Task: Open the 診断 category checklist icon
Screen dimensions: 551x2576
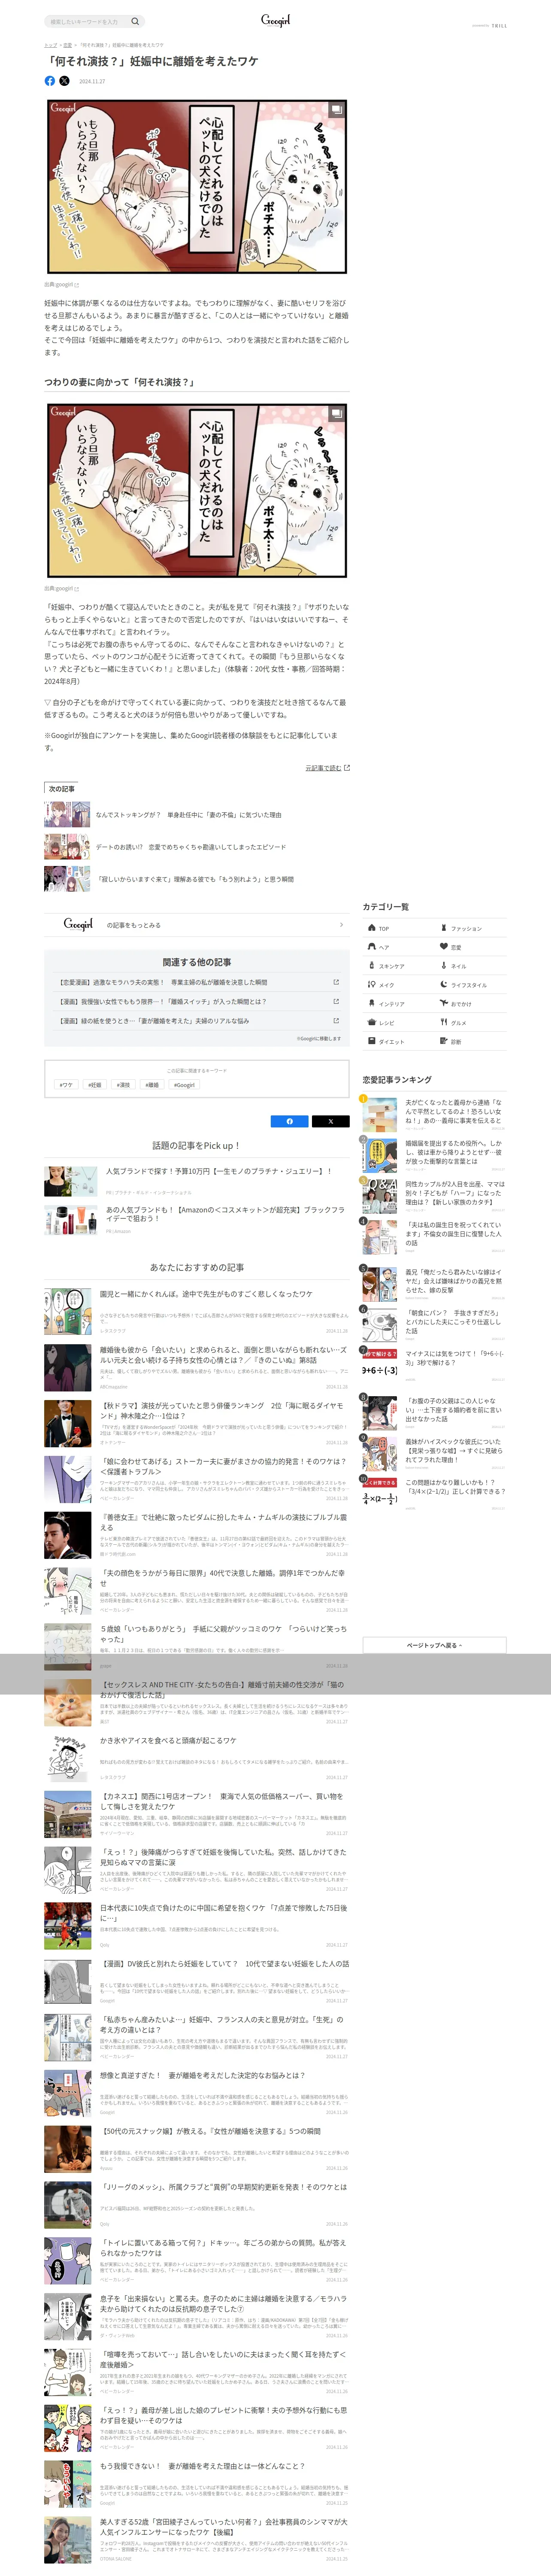Action: click(x=444, y=1041)
